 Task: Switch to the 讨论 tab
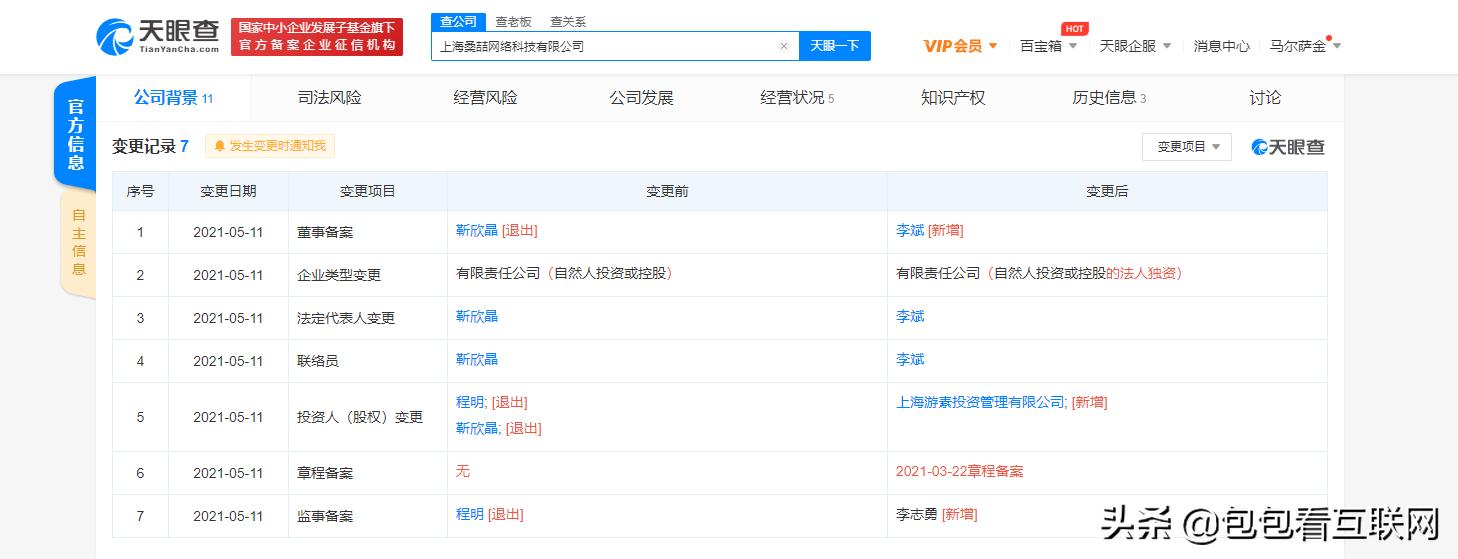click(1265, 98)
